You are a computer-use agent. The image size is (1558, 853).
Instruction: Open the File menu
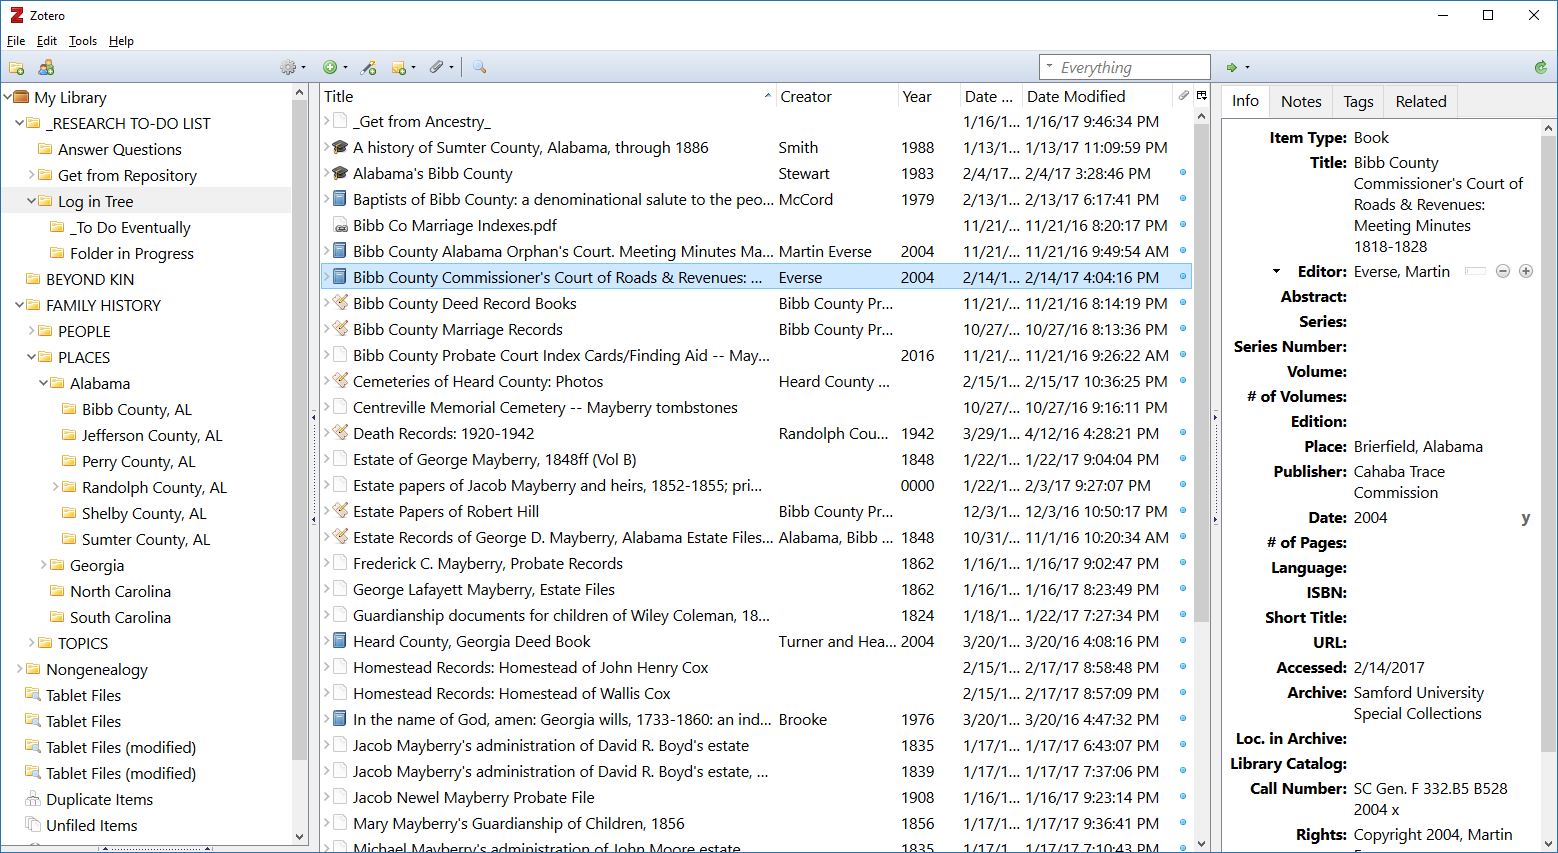(16, 41)
